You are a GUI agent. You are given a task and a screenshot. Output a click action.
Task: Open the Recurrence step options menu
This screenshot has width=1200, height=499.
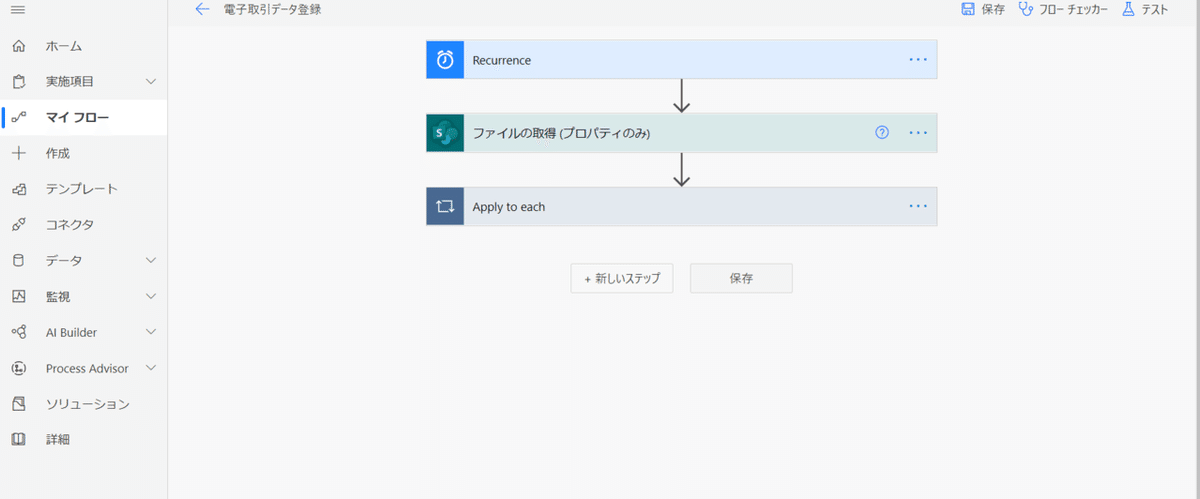click(918, 60)
